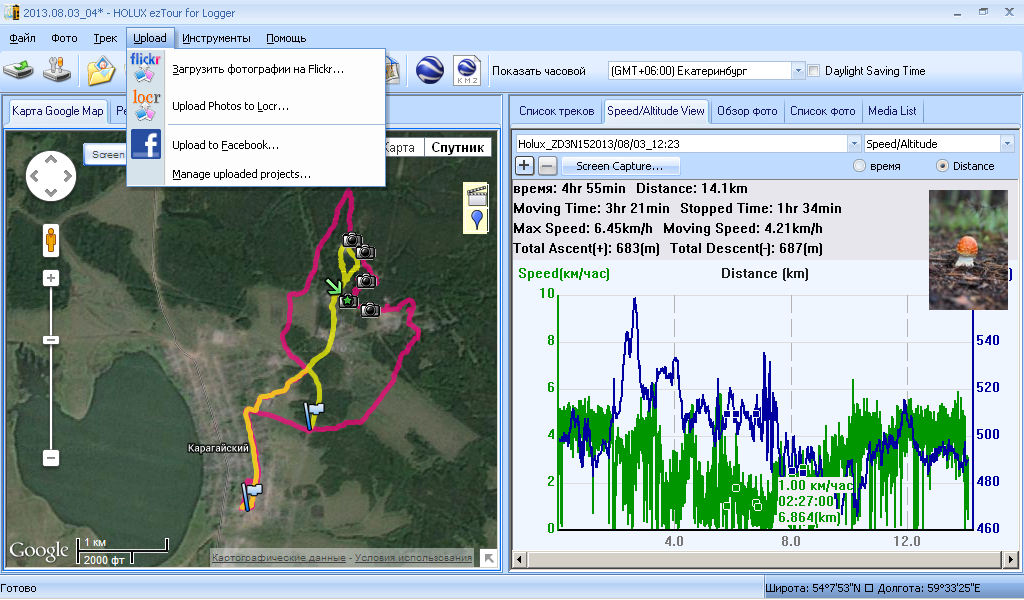Click the green star camera marker on track
Viewport: 1024px width, 600px height.
pyautogui.click(x=347, y=300)
